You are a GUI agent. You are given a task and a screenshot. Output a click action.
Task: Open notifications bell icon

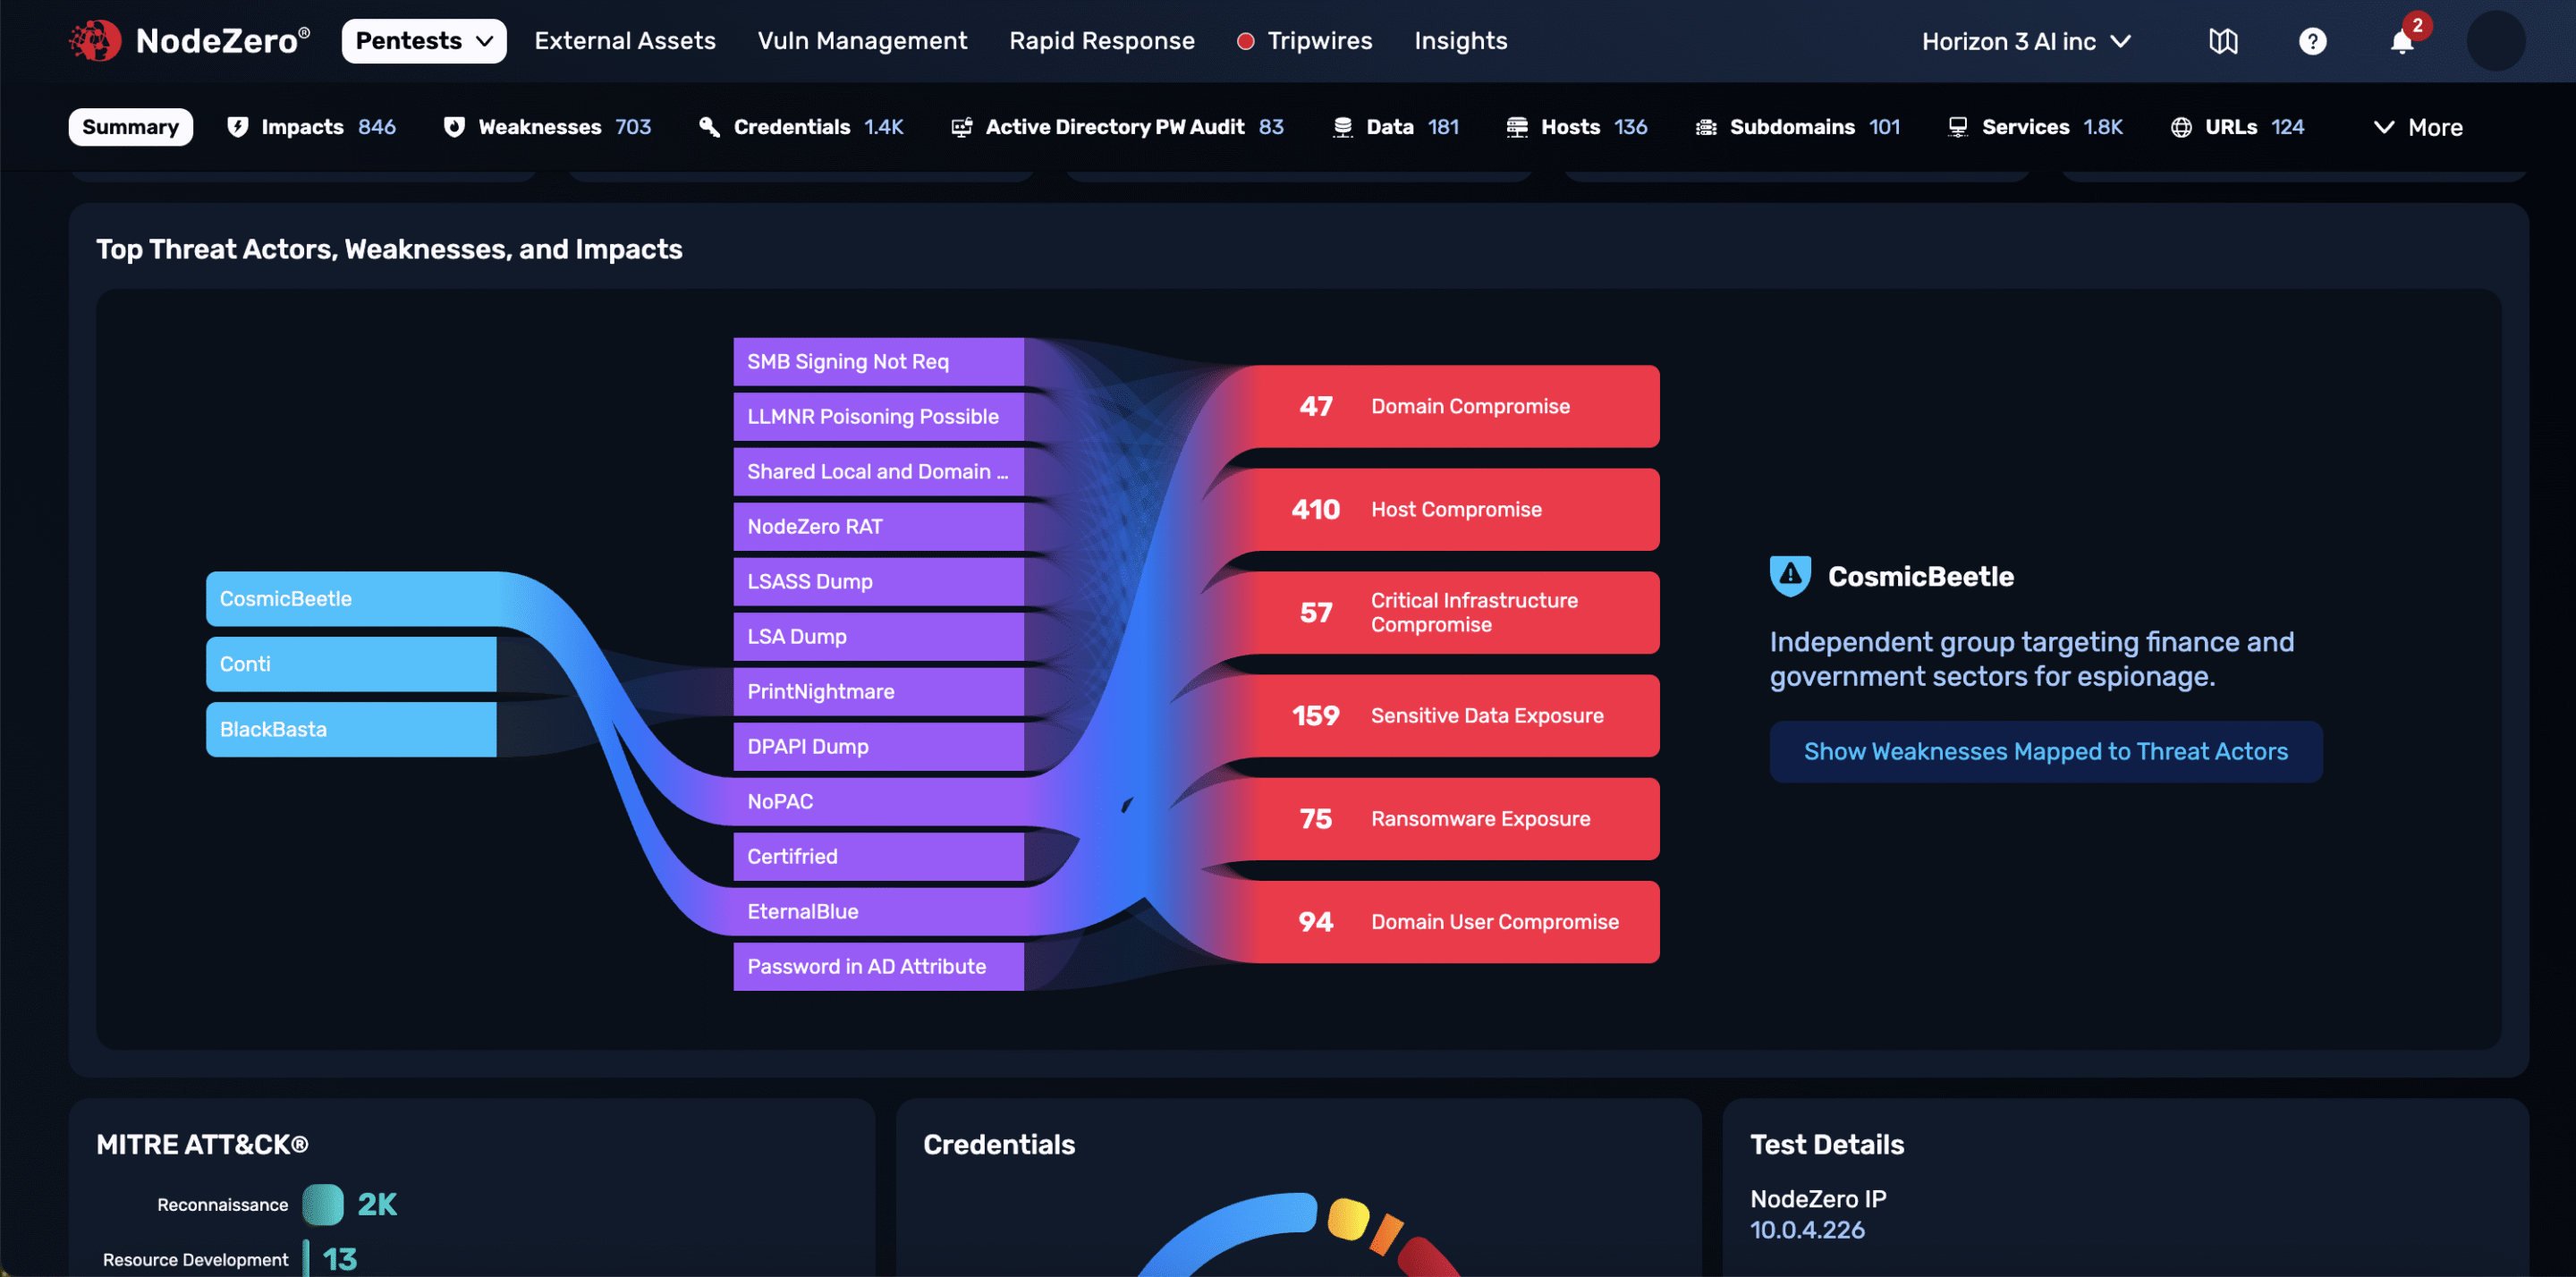pyautogui.click(x=2401, y=41)
